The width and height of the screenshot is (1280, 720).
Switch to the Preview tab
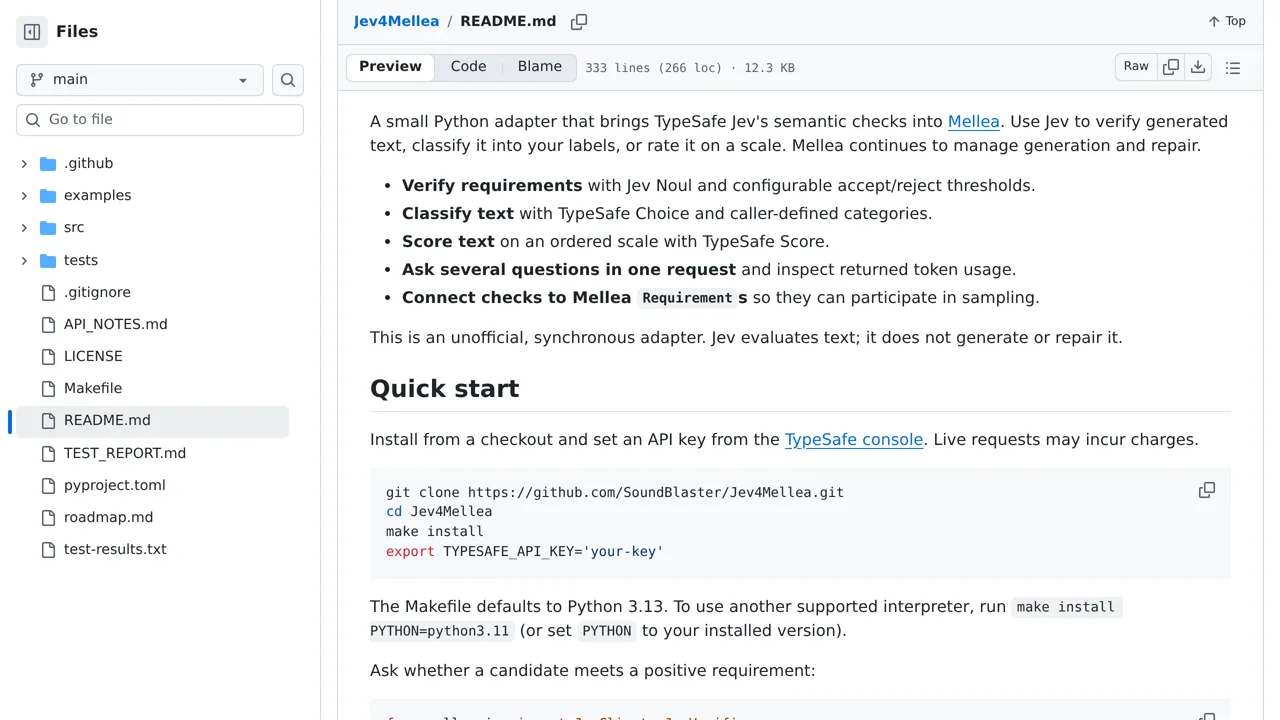click(x=390, y=67)
